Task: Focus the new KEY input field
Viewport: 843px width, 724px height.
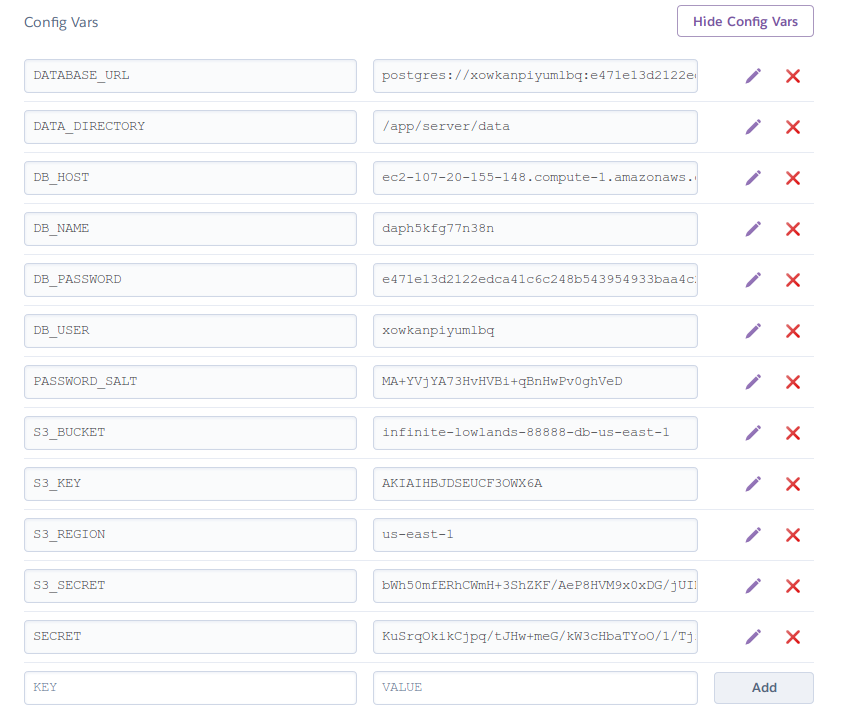Action: coord(190,688)
